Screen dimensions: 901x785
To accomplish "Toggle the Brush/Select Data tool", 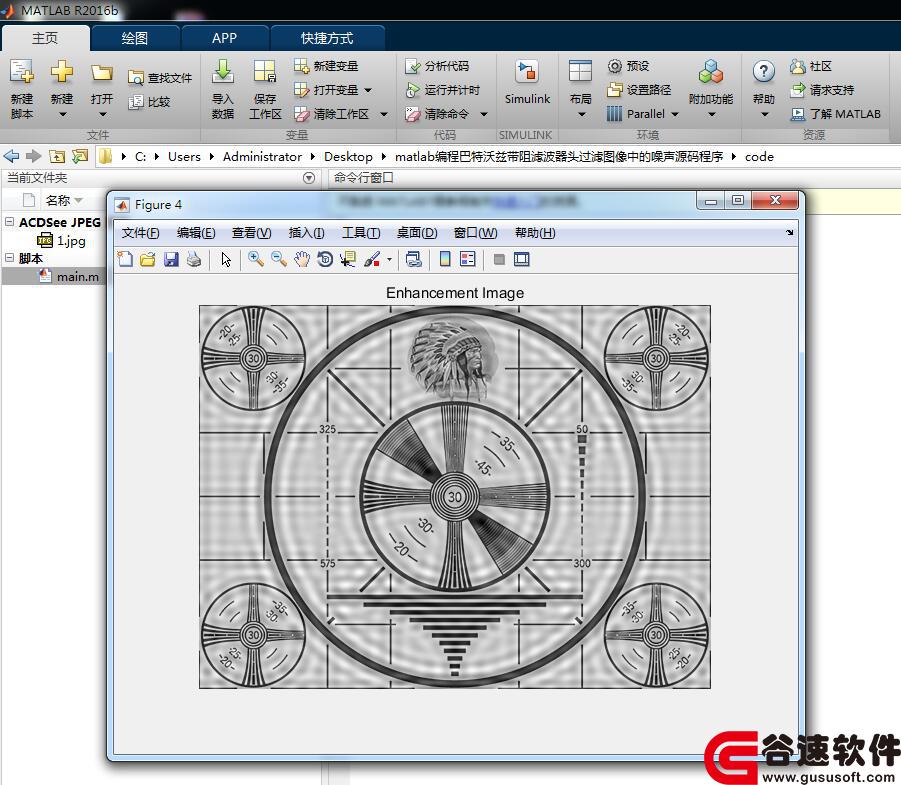I will [x=372, y=259].
